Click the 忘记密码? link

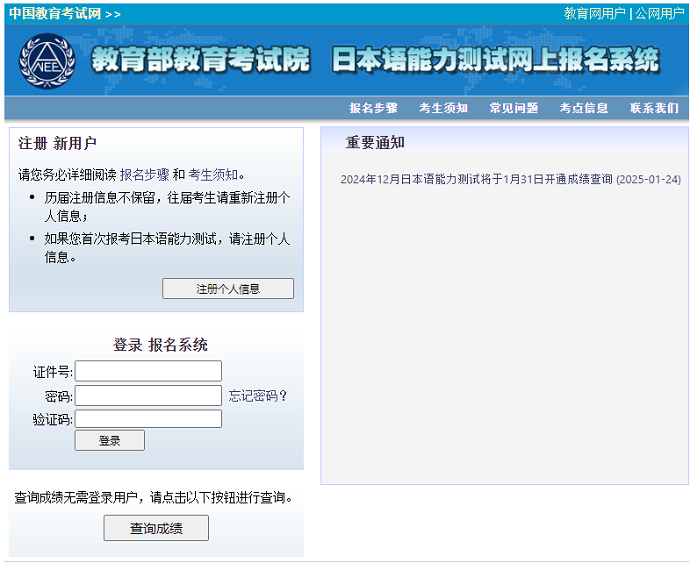[x=257, y=396]
